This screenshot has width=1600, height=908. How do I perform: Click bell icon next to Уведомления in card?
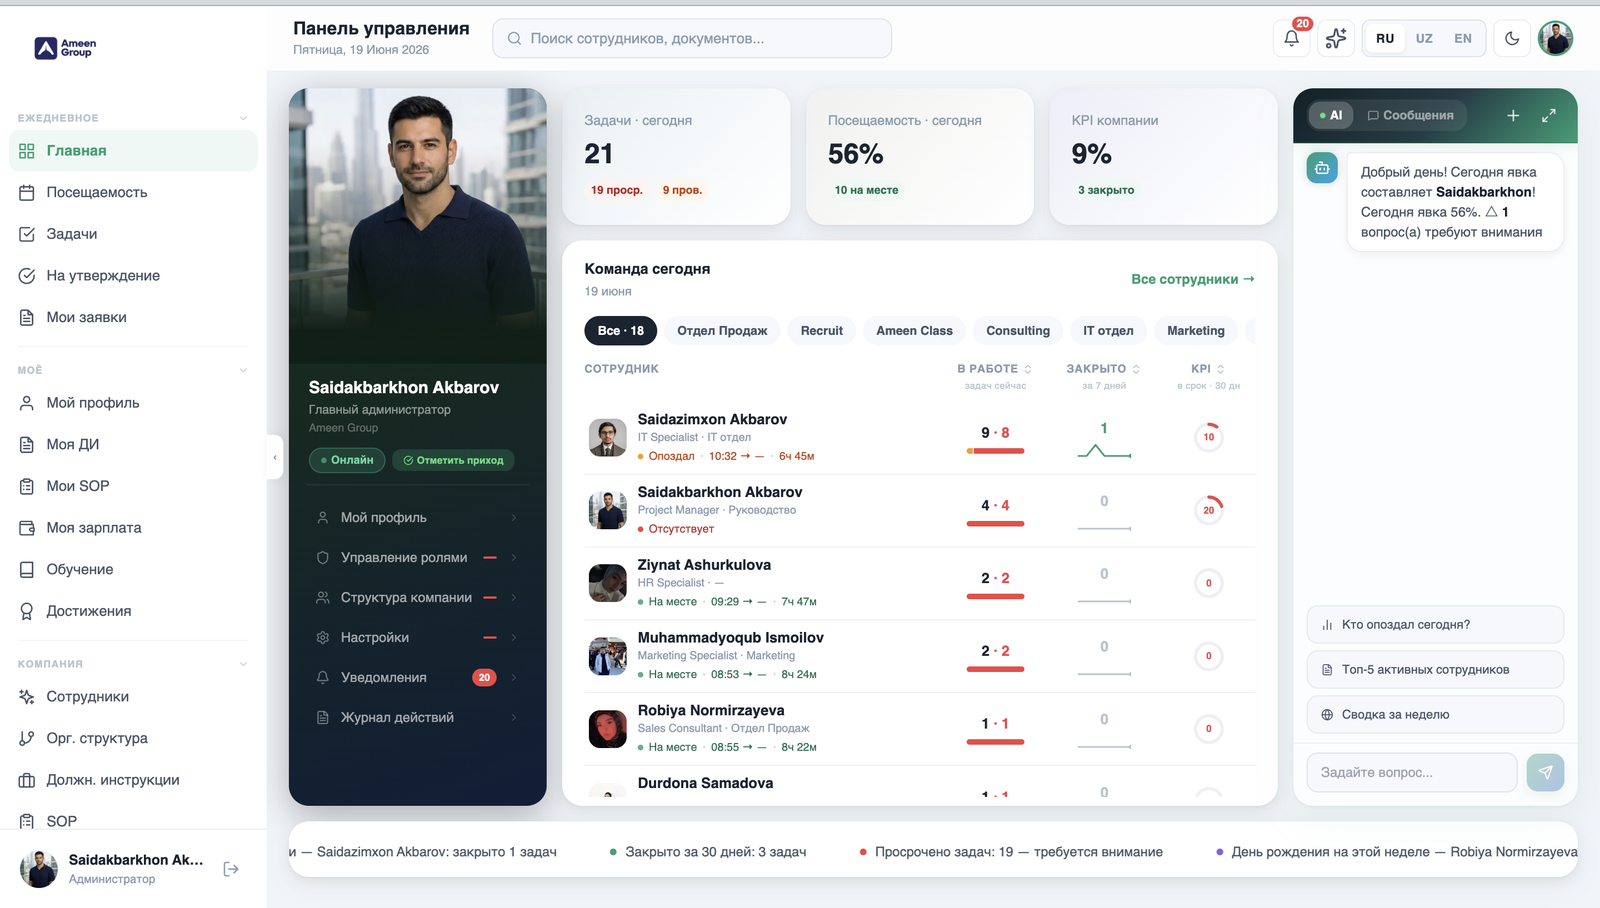pyautogui.click(x=323, y=677)
